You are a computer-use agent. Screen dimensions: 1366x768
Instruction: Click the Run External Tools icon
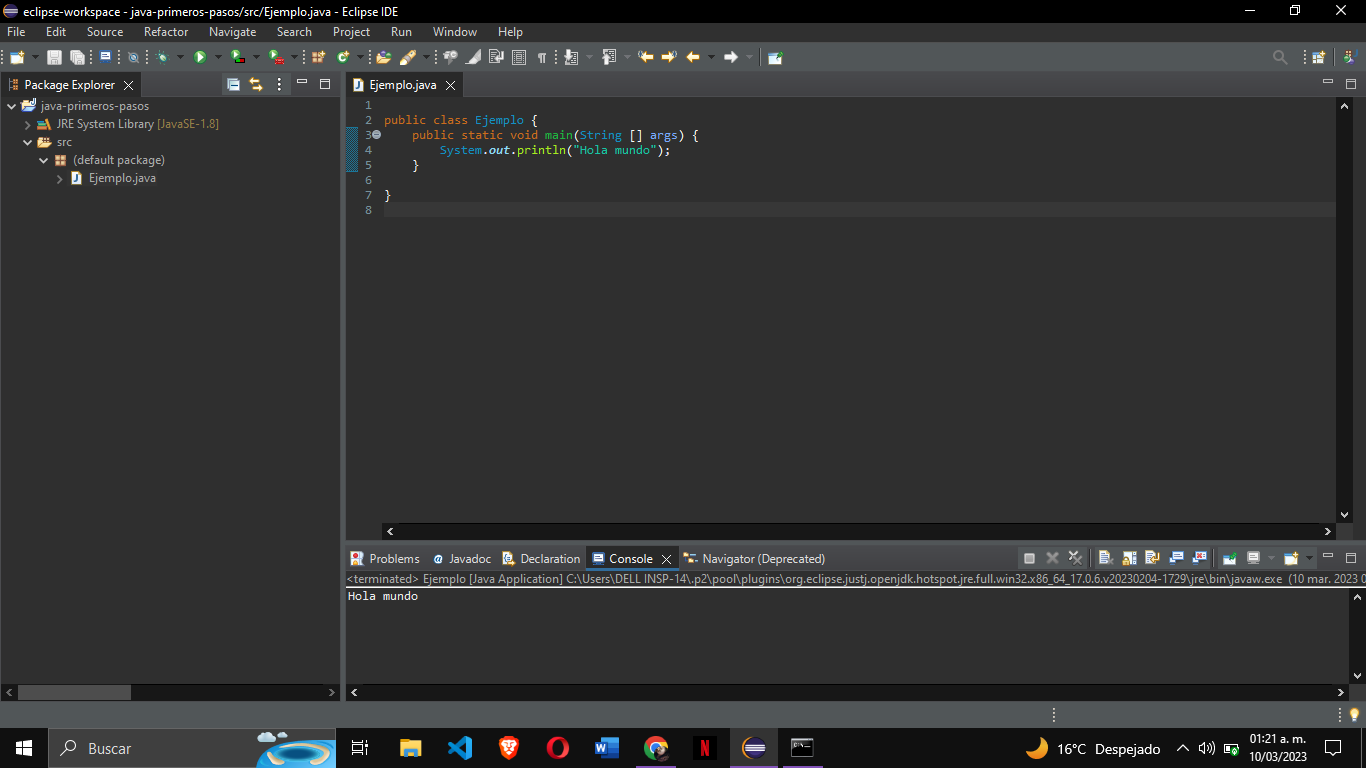coord(275,57)
